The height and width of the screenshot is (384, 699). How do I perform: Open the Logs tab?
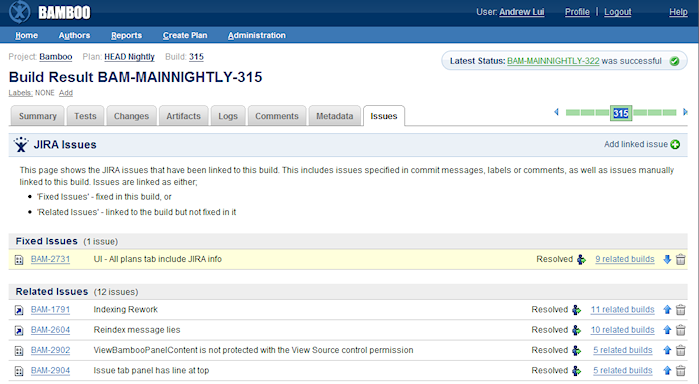(x=228, y=116)
